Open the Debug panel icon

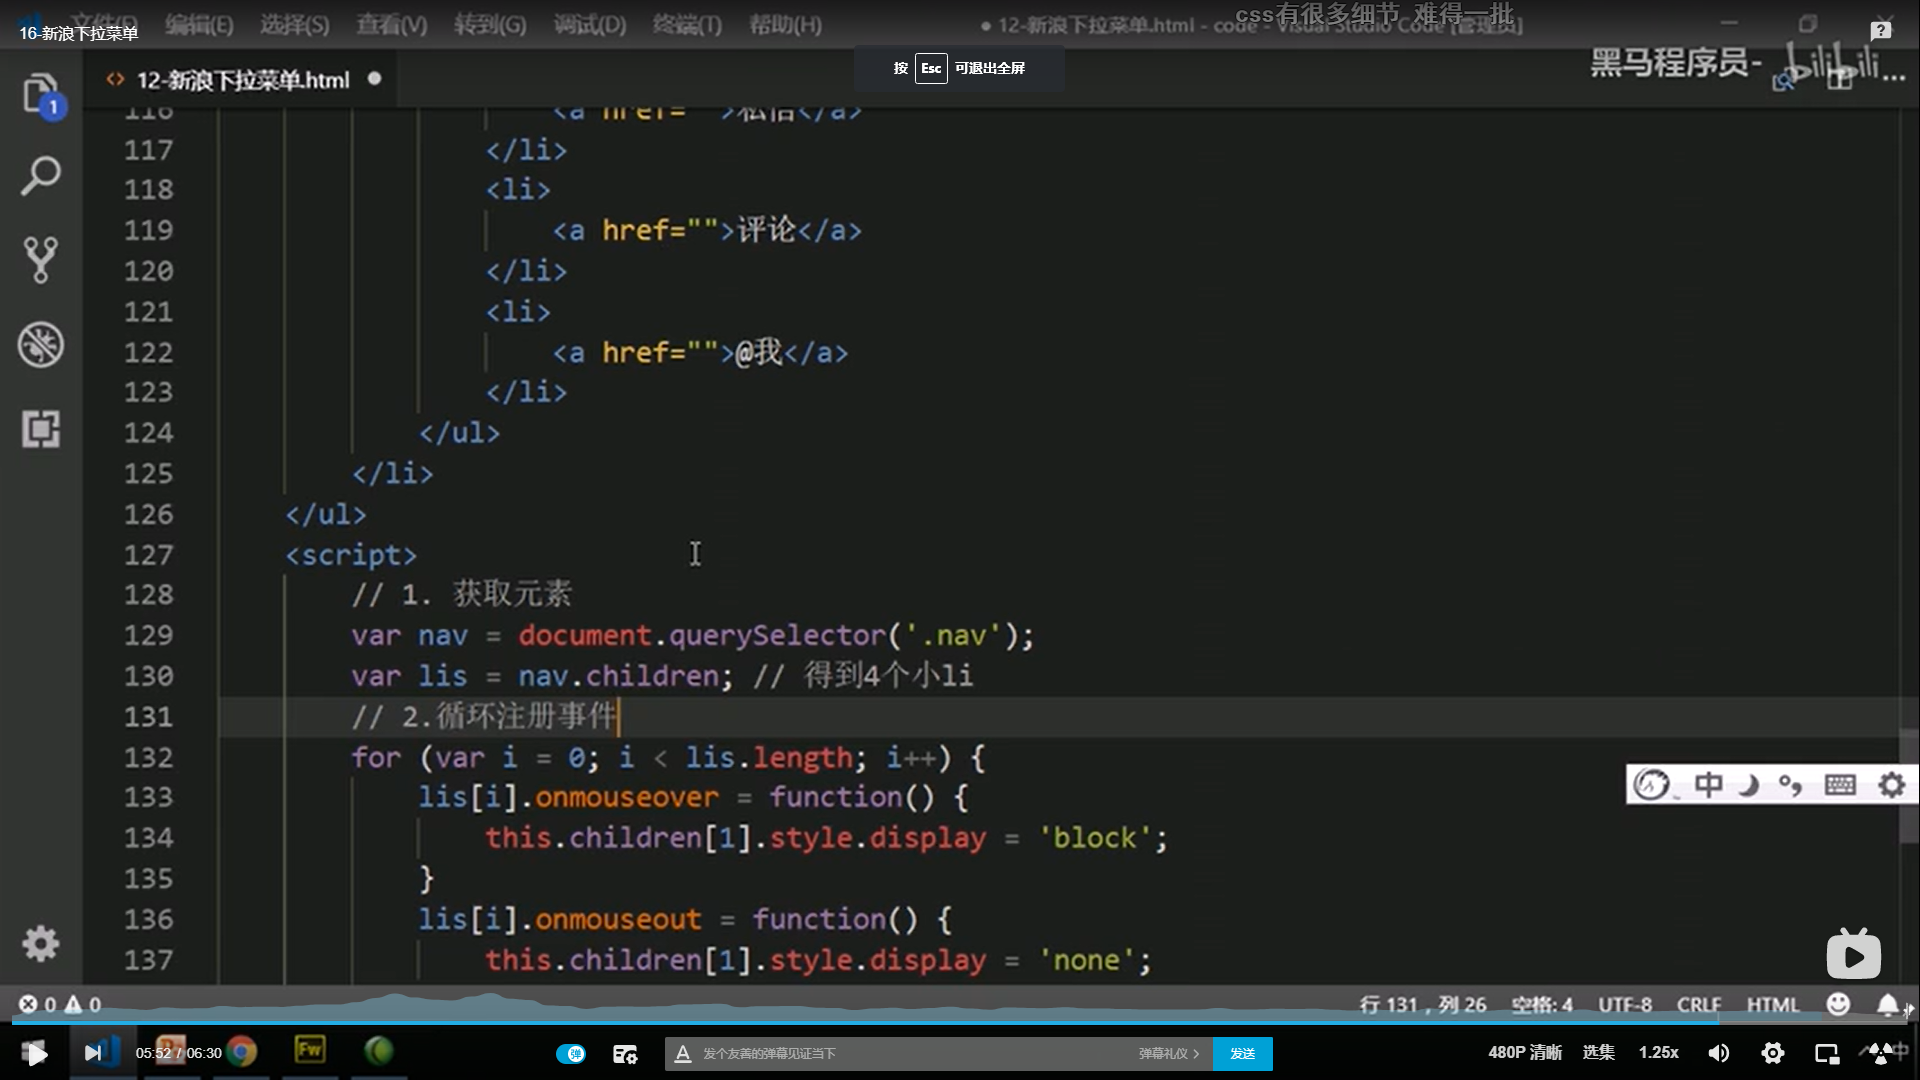pyautogui.click(x=40, y=345)
